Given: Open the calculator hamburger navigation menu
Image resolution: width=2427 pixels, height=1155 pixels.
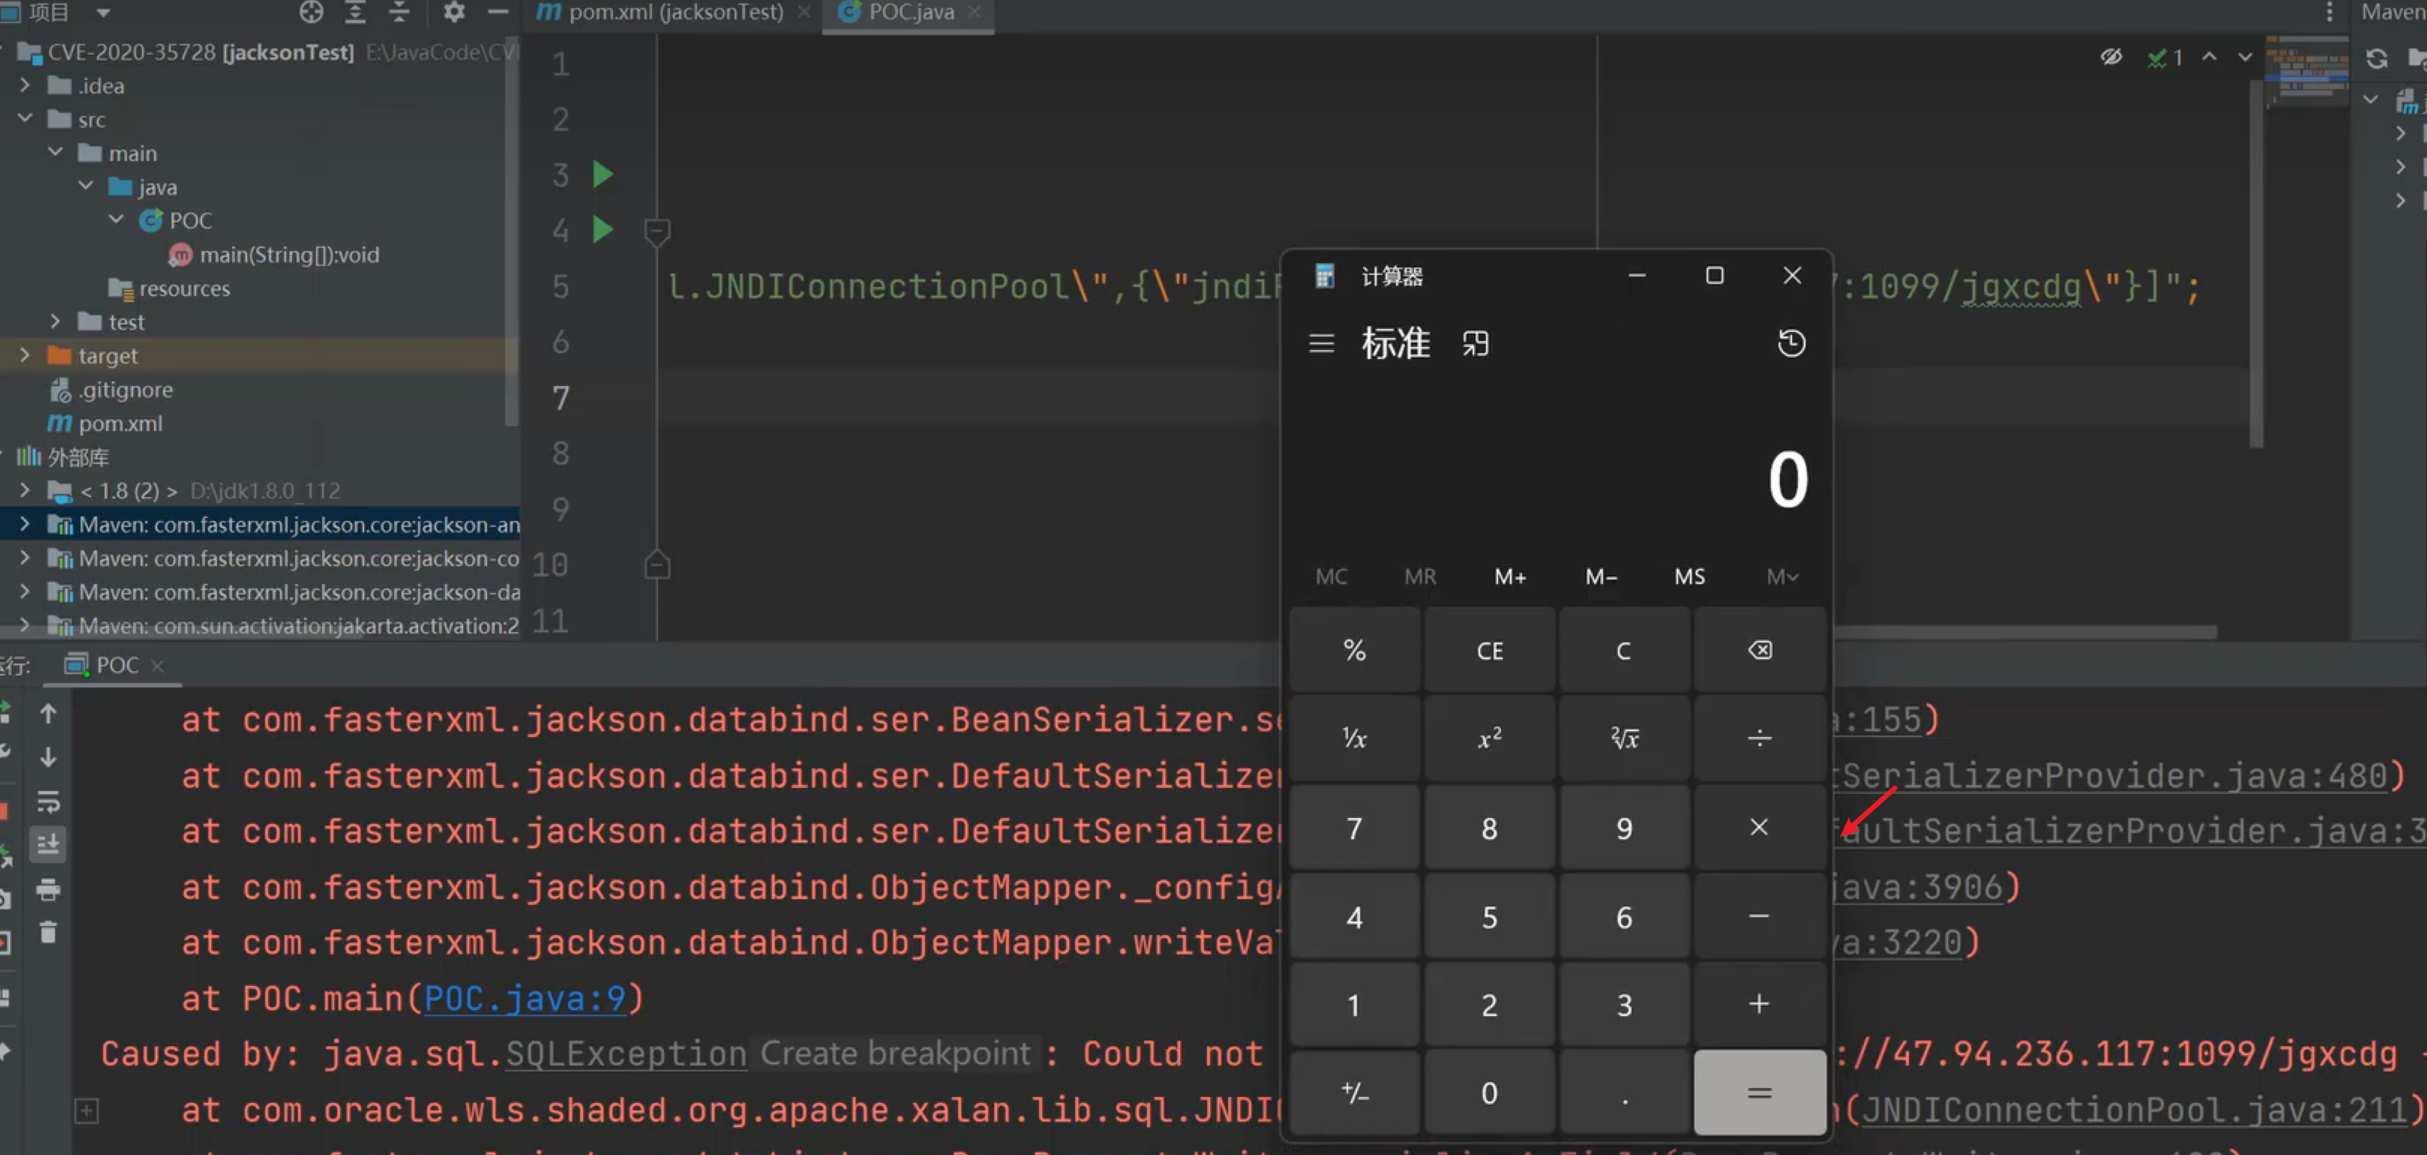Looking at the screenshot, I should pyautogui.click(x=1321, y=343).
